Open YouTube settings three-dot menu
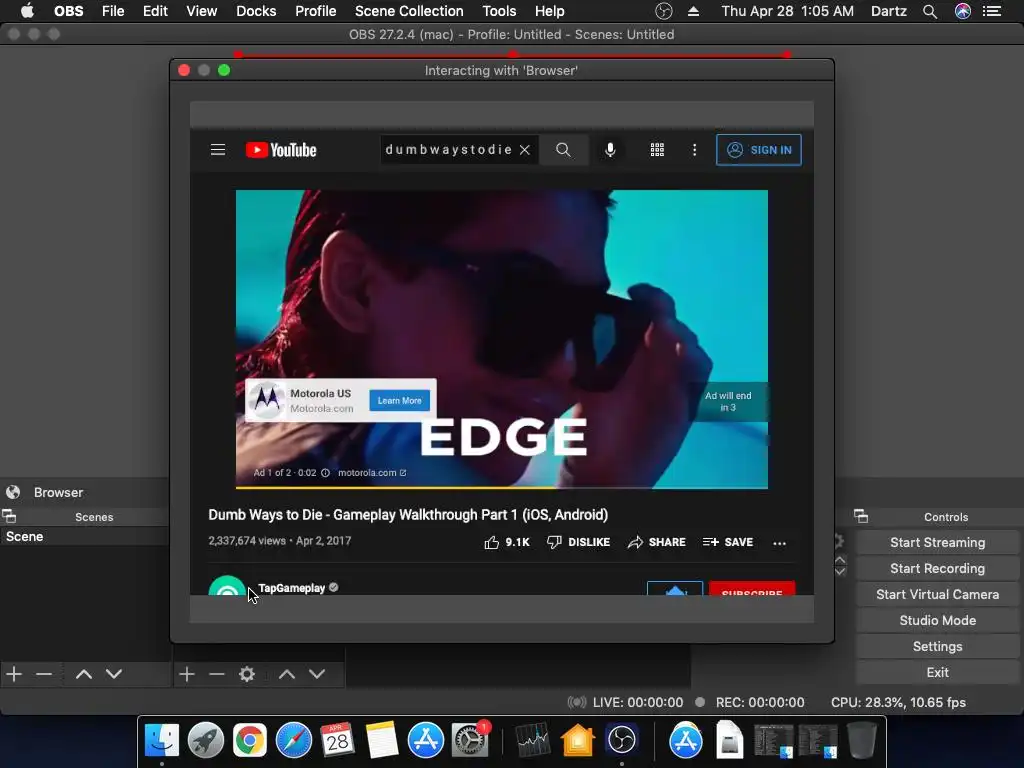 pos(694,150)
